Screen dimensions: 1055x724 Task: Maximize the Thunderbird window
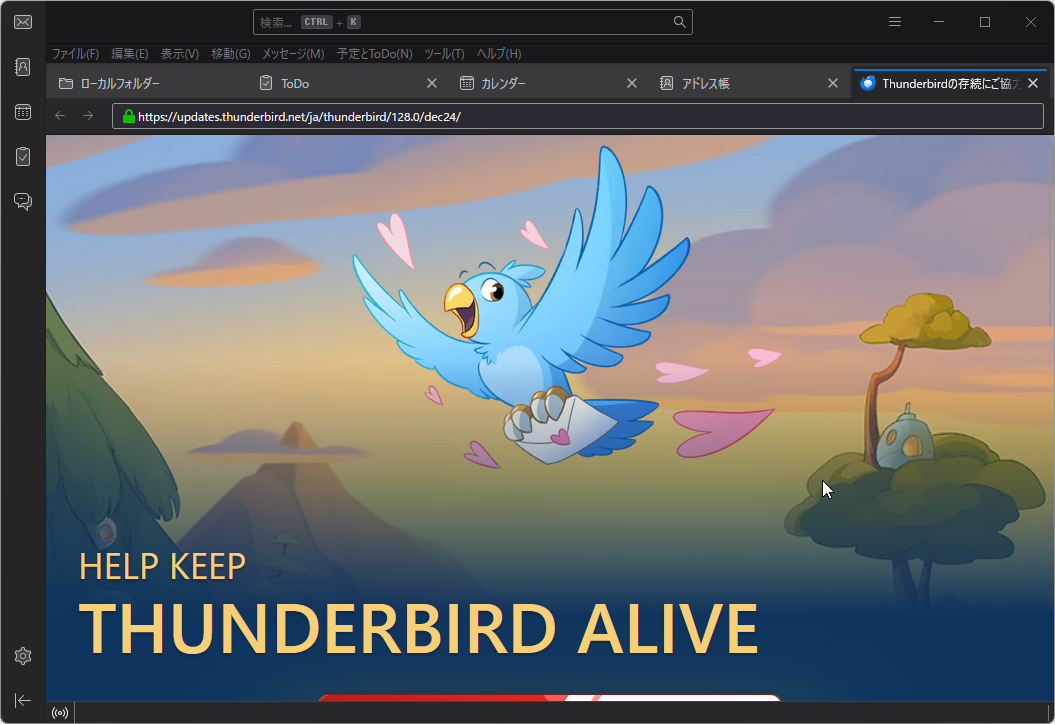(985, 22)
